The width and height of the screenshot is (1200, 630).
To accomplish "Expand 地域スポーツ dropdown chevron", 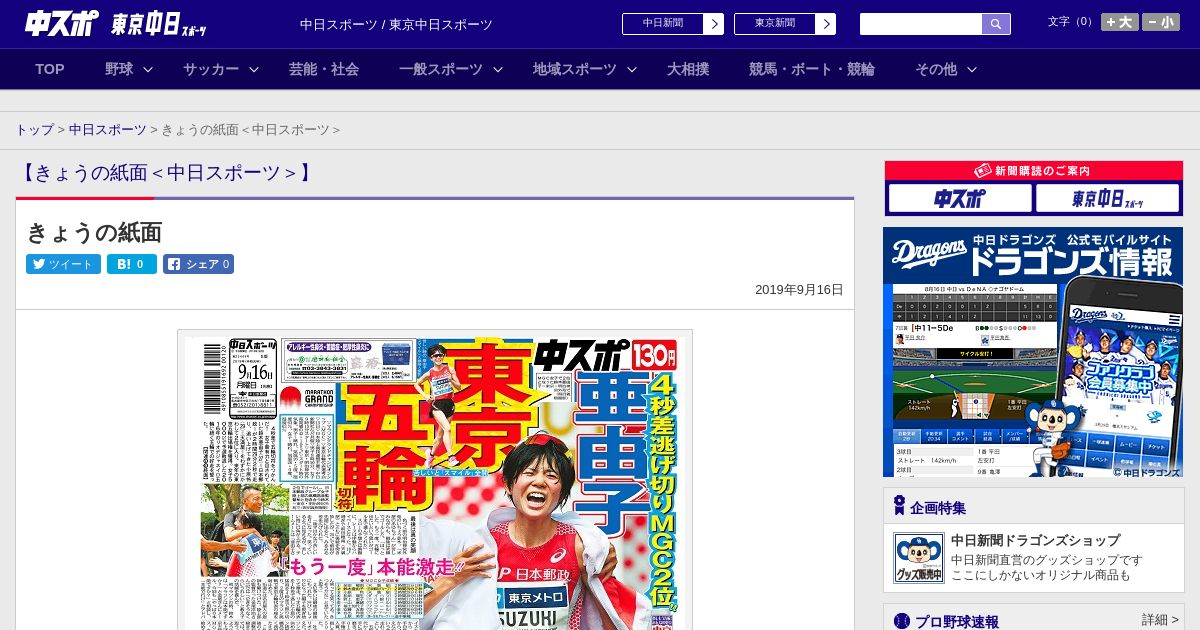I will point(632,69).
